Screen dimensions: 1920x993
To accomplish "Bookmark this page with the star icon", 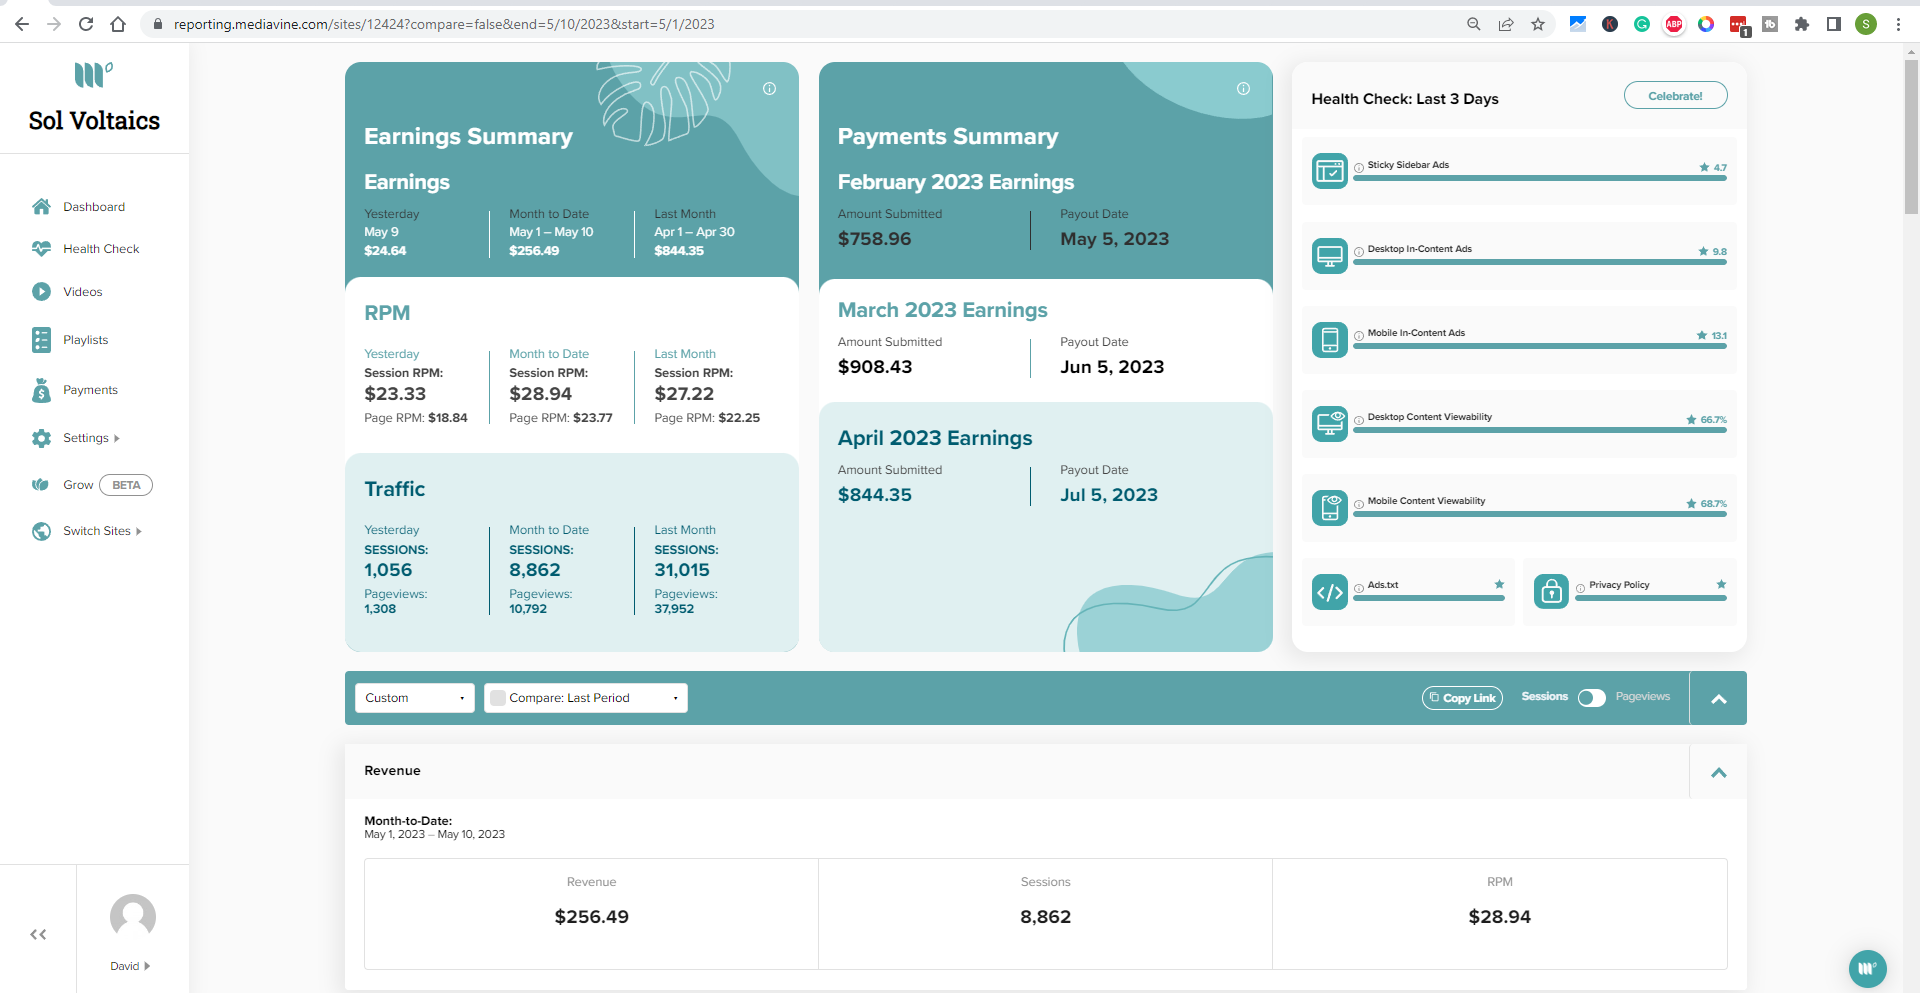I will (x=1538, y=24).
